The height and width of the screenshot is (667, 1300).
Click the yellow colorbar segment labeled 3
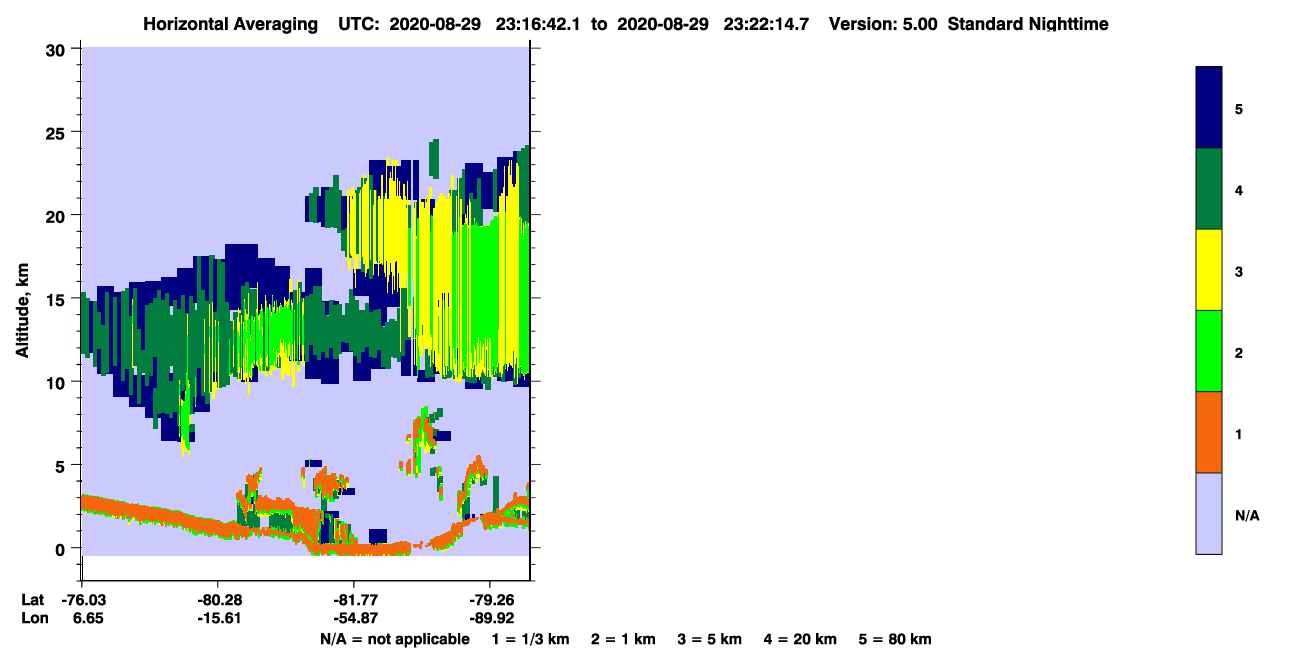(x=1209, y=270)
